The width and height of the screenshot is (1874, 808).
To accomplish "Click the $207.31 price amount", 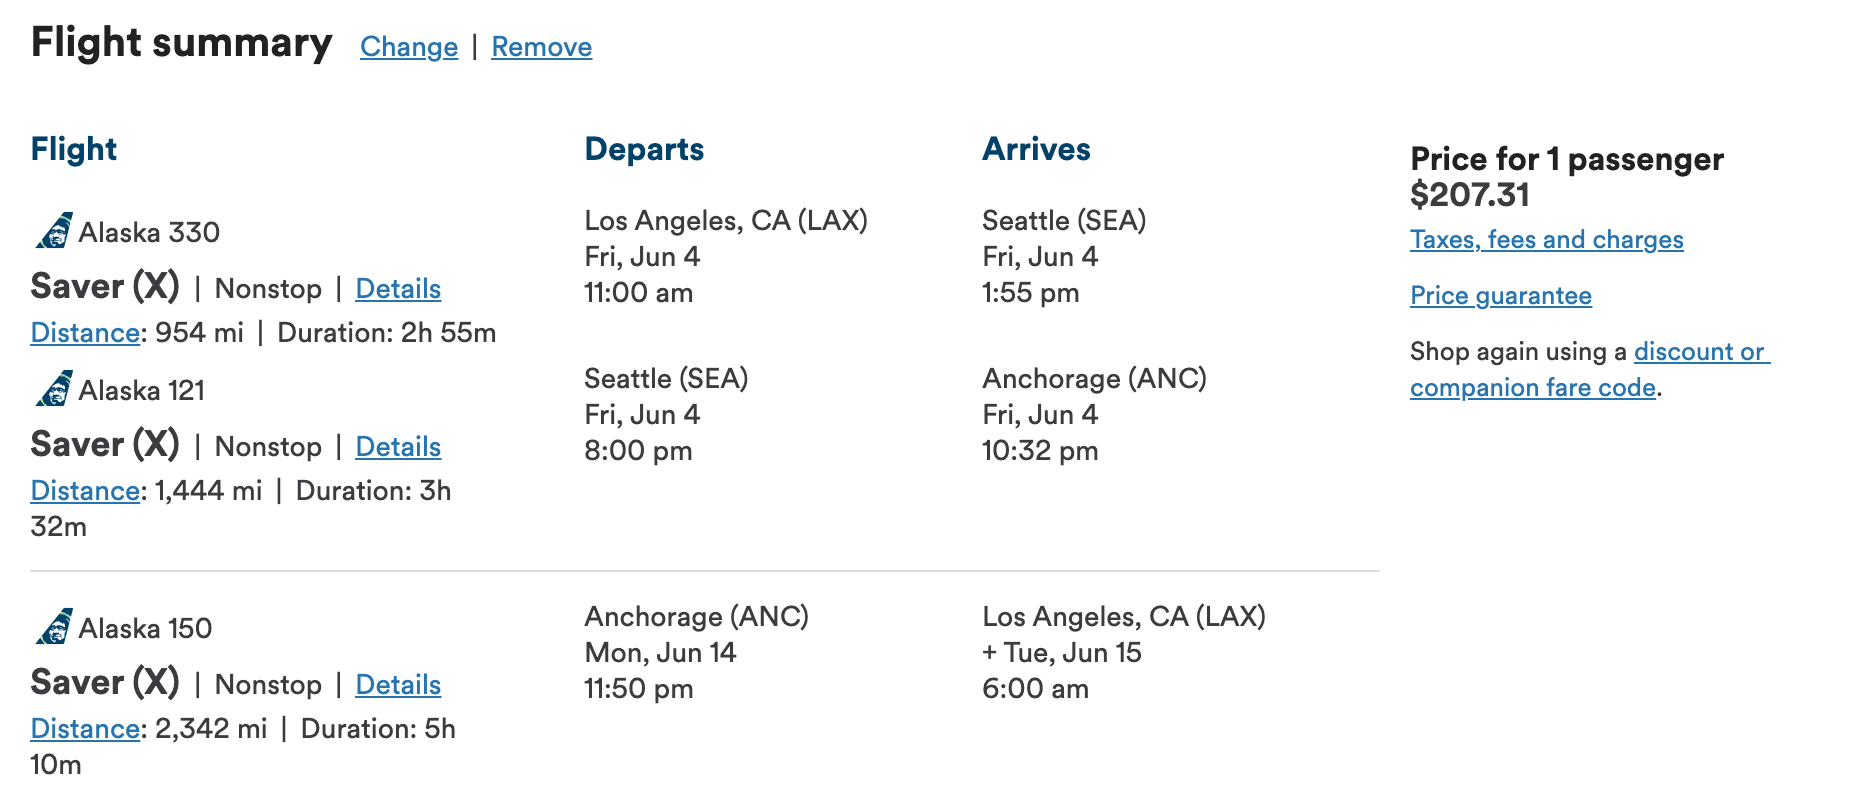I will 1469,195.
